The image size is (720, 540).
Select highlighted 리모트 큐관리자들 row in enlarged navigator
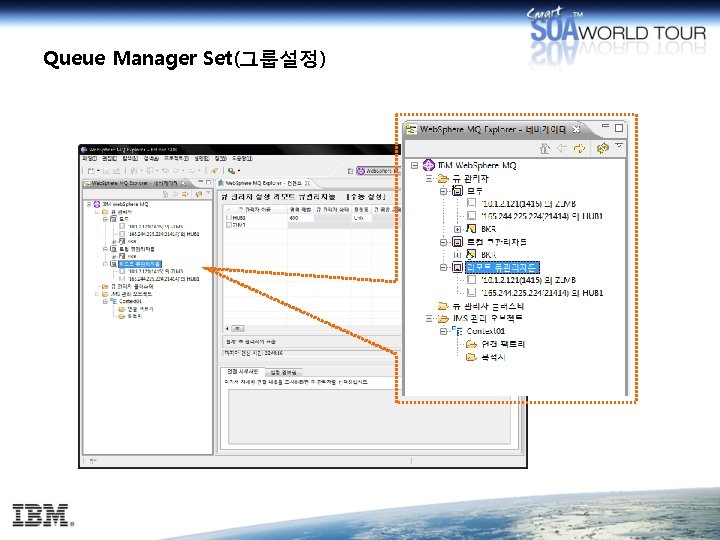click(502, 267)
